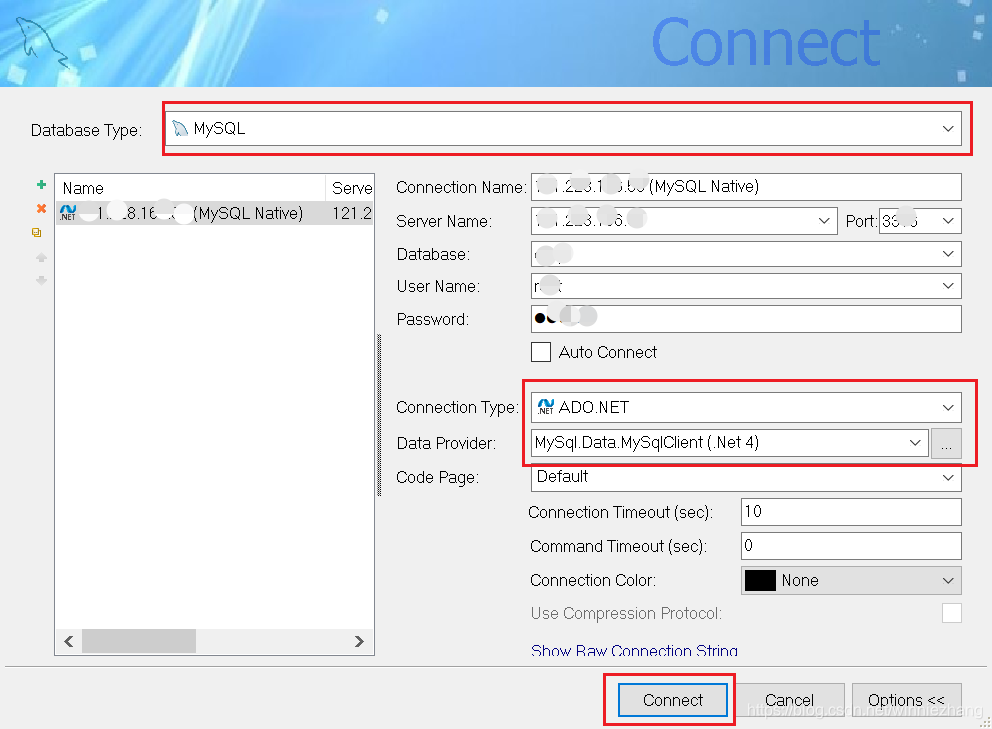This screenshot has height=729, width=992.
Task: Click the right arrow of the list scrollbar
Action: click(359, 642)
